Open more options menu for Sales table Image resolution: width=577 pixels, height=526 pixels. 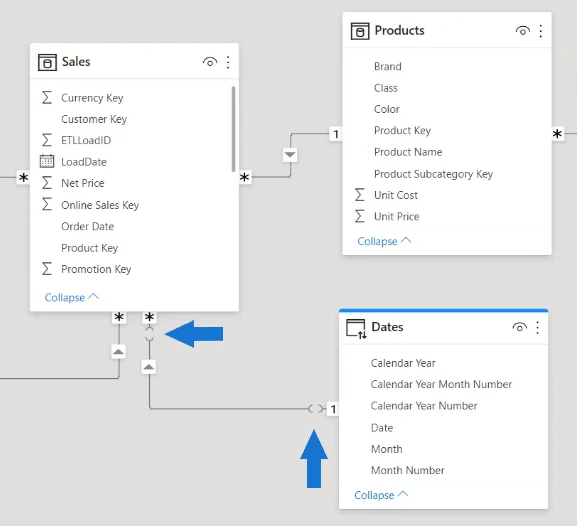click(228, 62)
